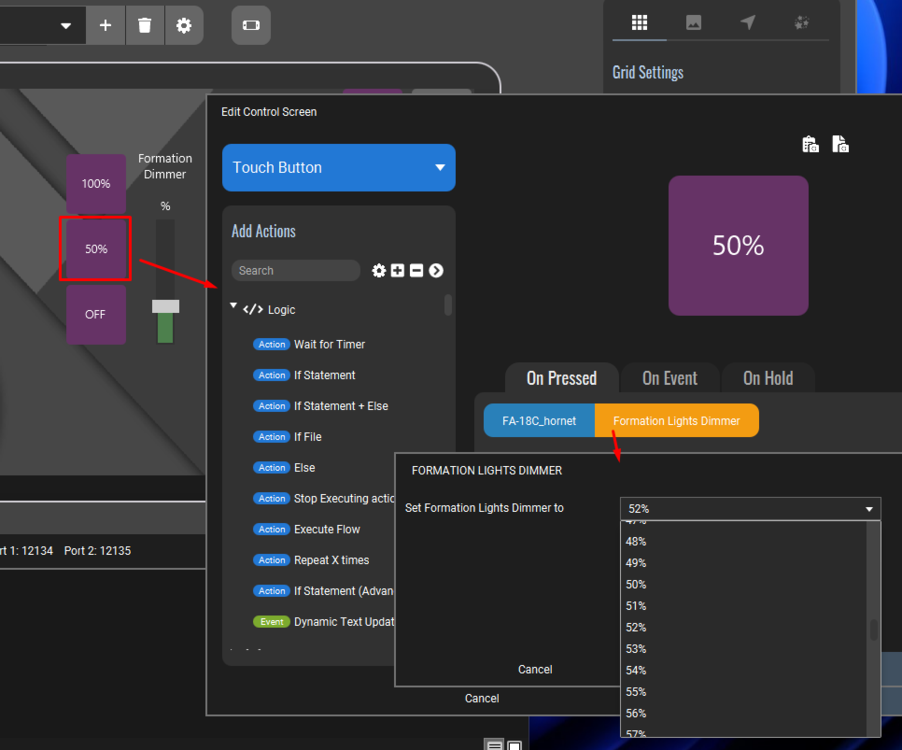The width and height of the screenshot is (902, 750).
Task: Switch to the image tab icon
Action: click(693, 23)
